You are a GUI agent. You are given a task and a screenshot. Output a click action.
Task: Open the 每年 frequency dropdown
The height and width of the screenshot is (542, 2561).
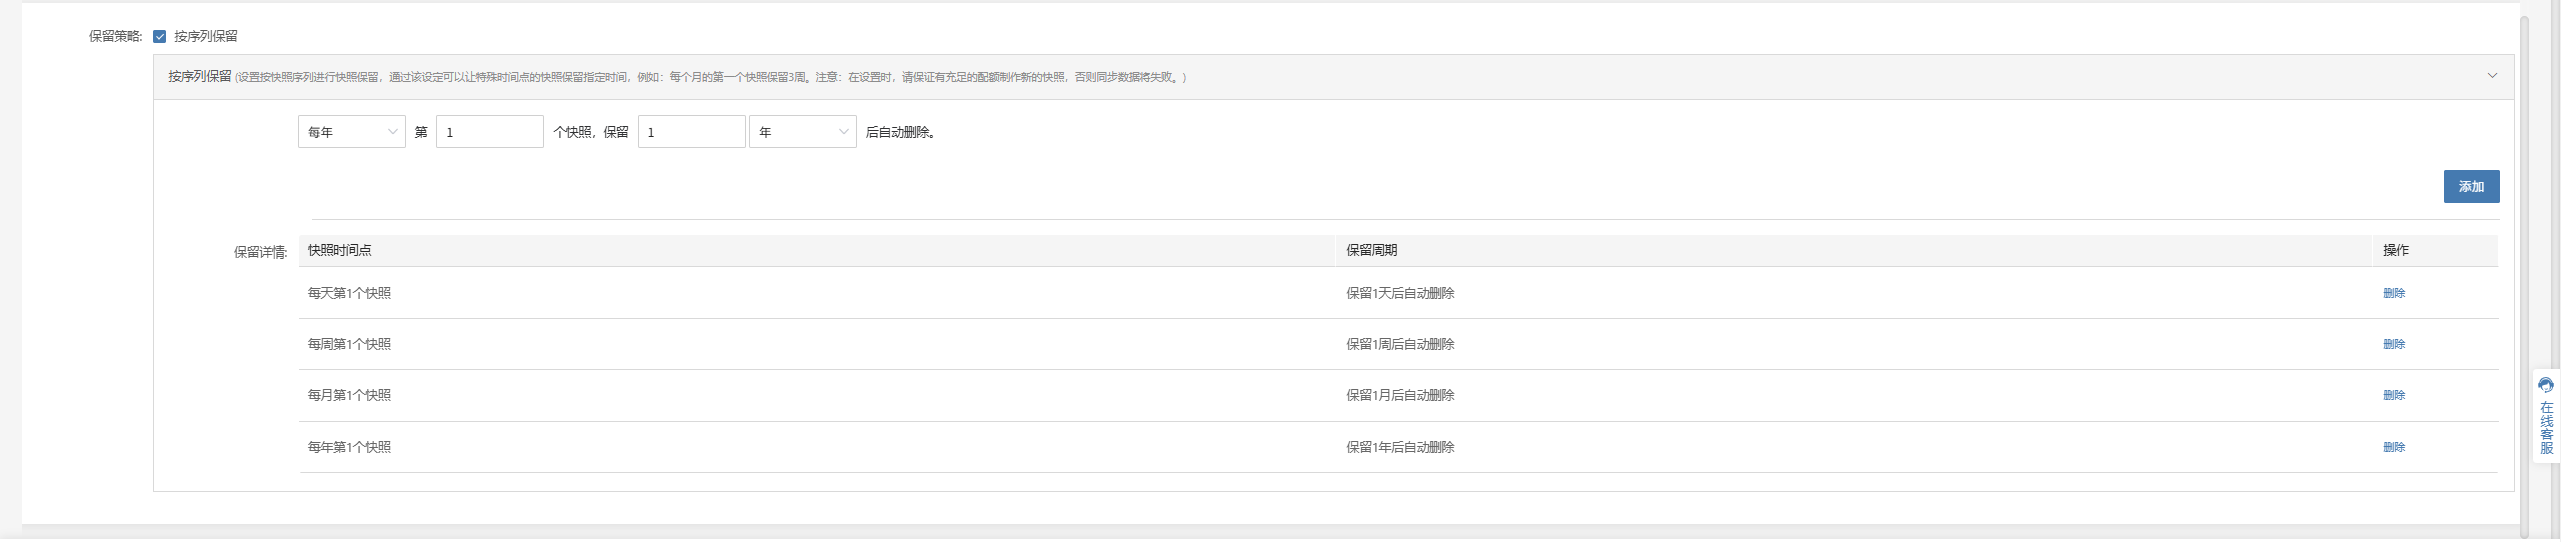coord(352,132)
